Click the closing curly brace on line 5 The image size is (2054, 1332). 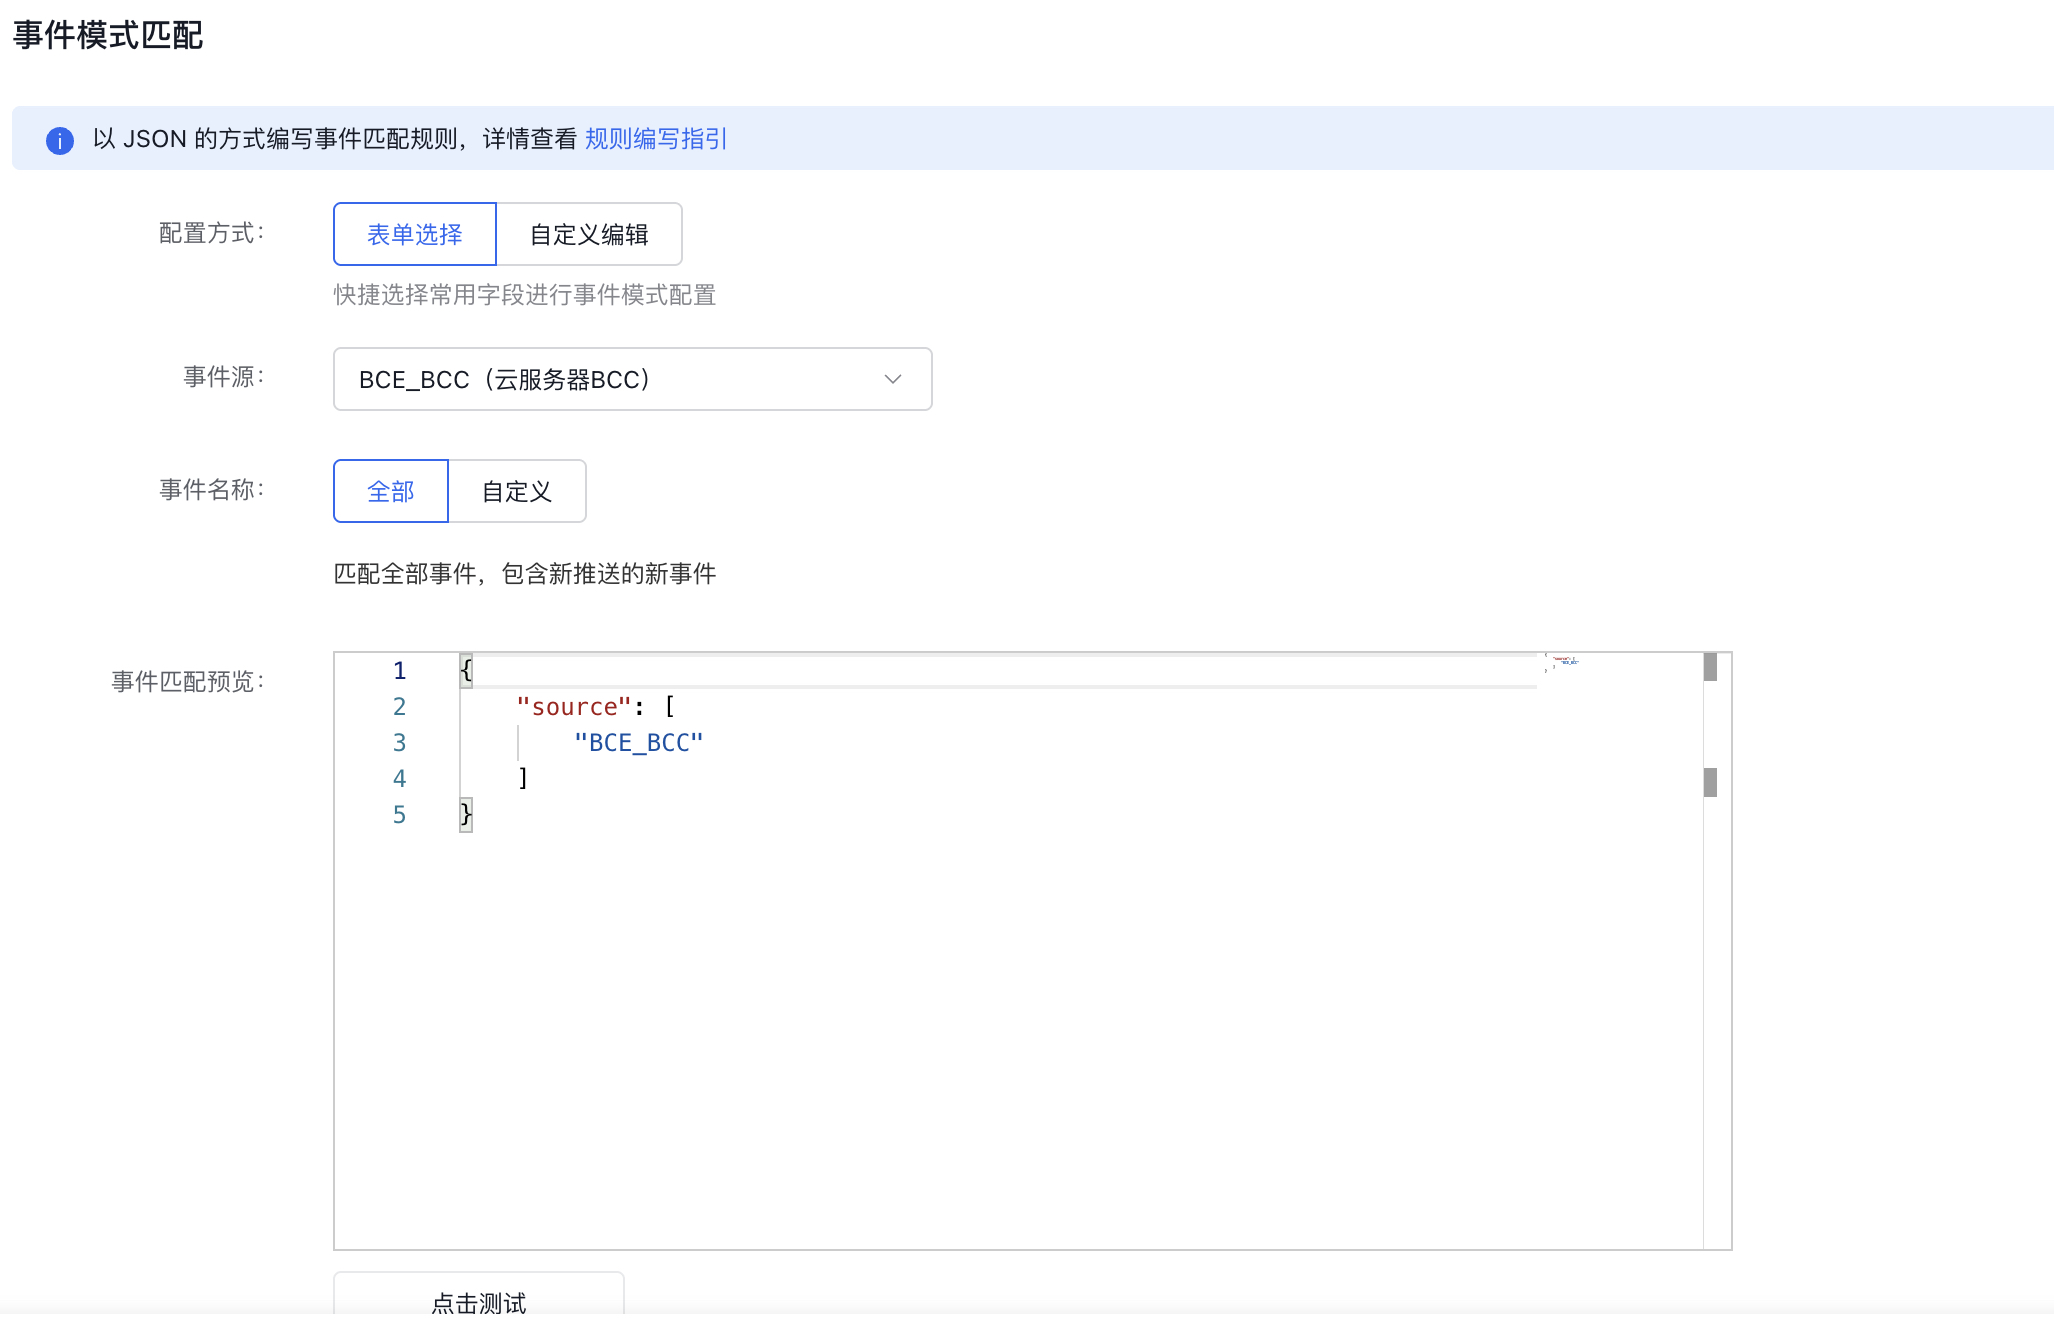click(x=466, y=814)
